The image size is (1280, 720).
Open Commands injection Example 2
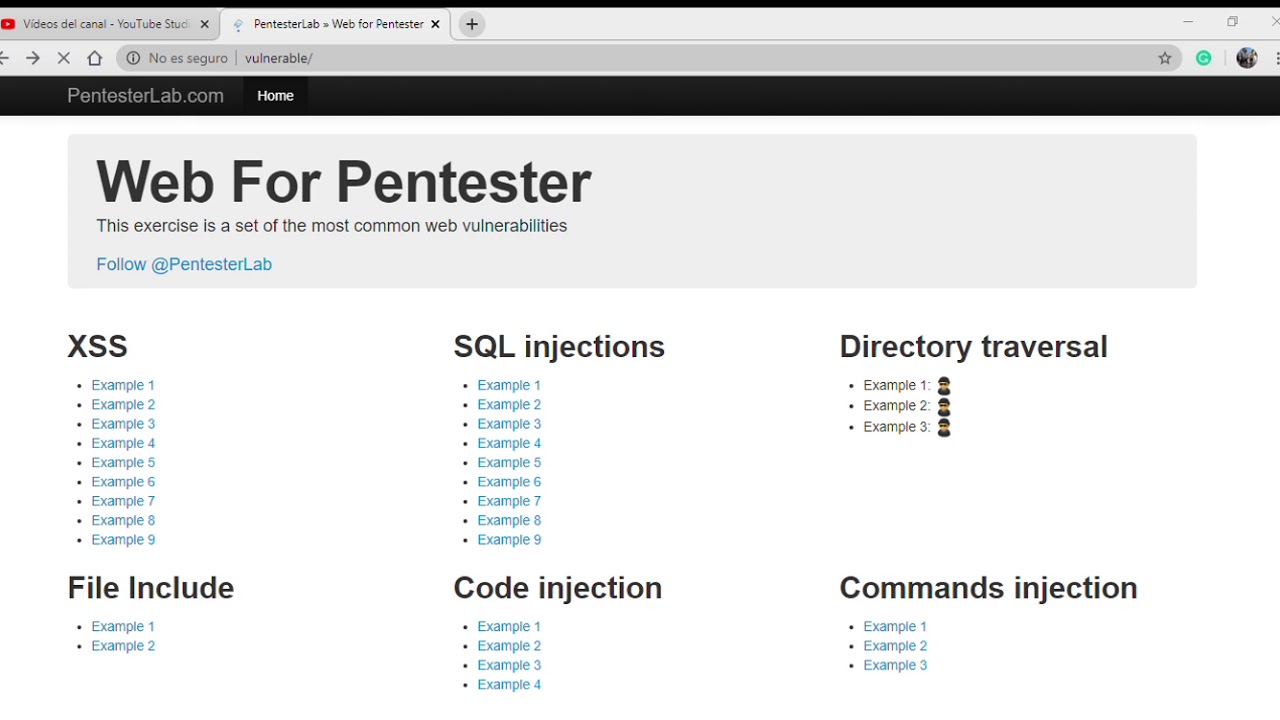tap(895, 646)
